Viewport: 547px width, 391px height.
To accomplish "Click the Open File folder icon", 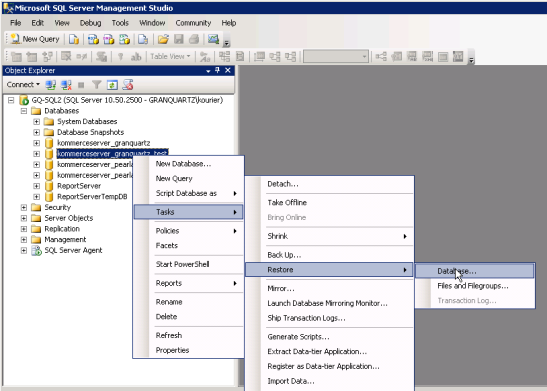I will click(163, 39).
